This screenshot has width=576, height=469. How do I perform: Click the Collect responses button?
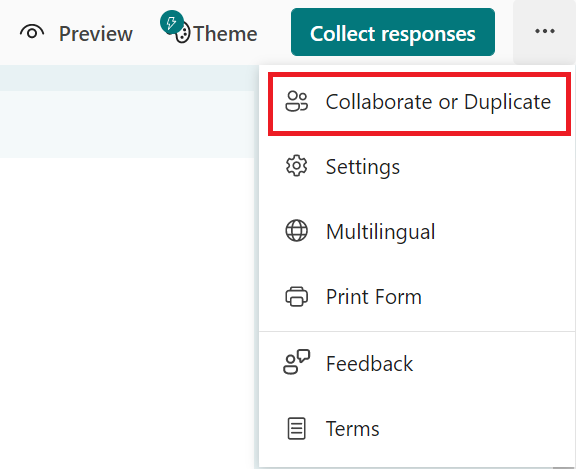(x=393, y=32)
